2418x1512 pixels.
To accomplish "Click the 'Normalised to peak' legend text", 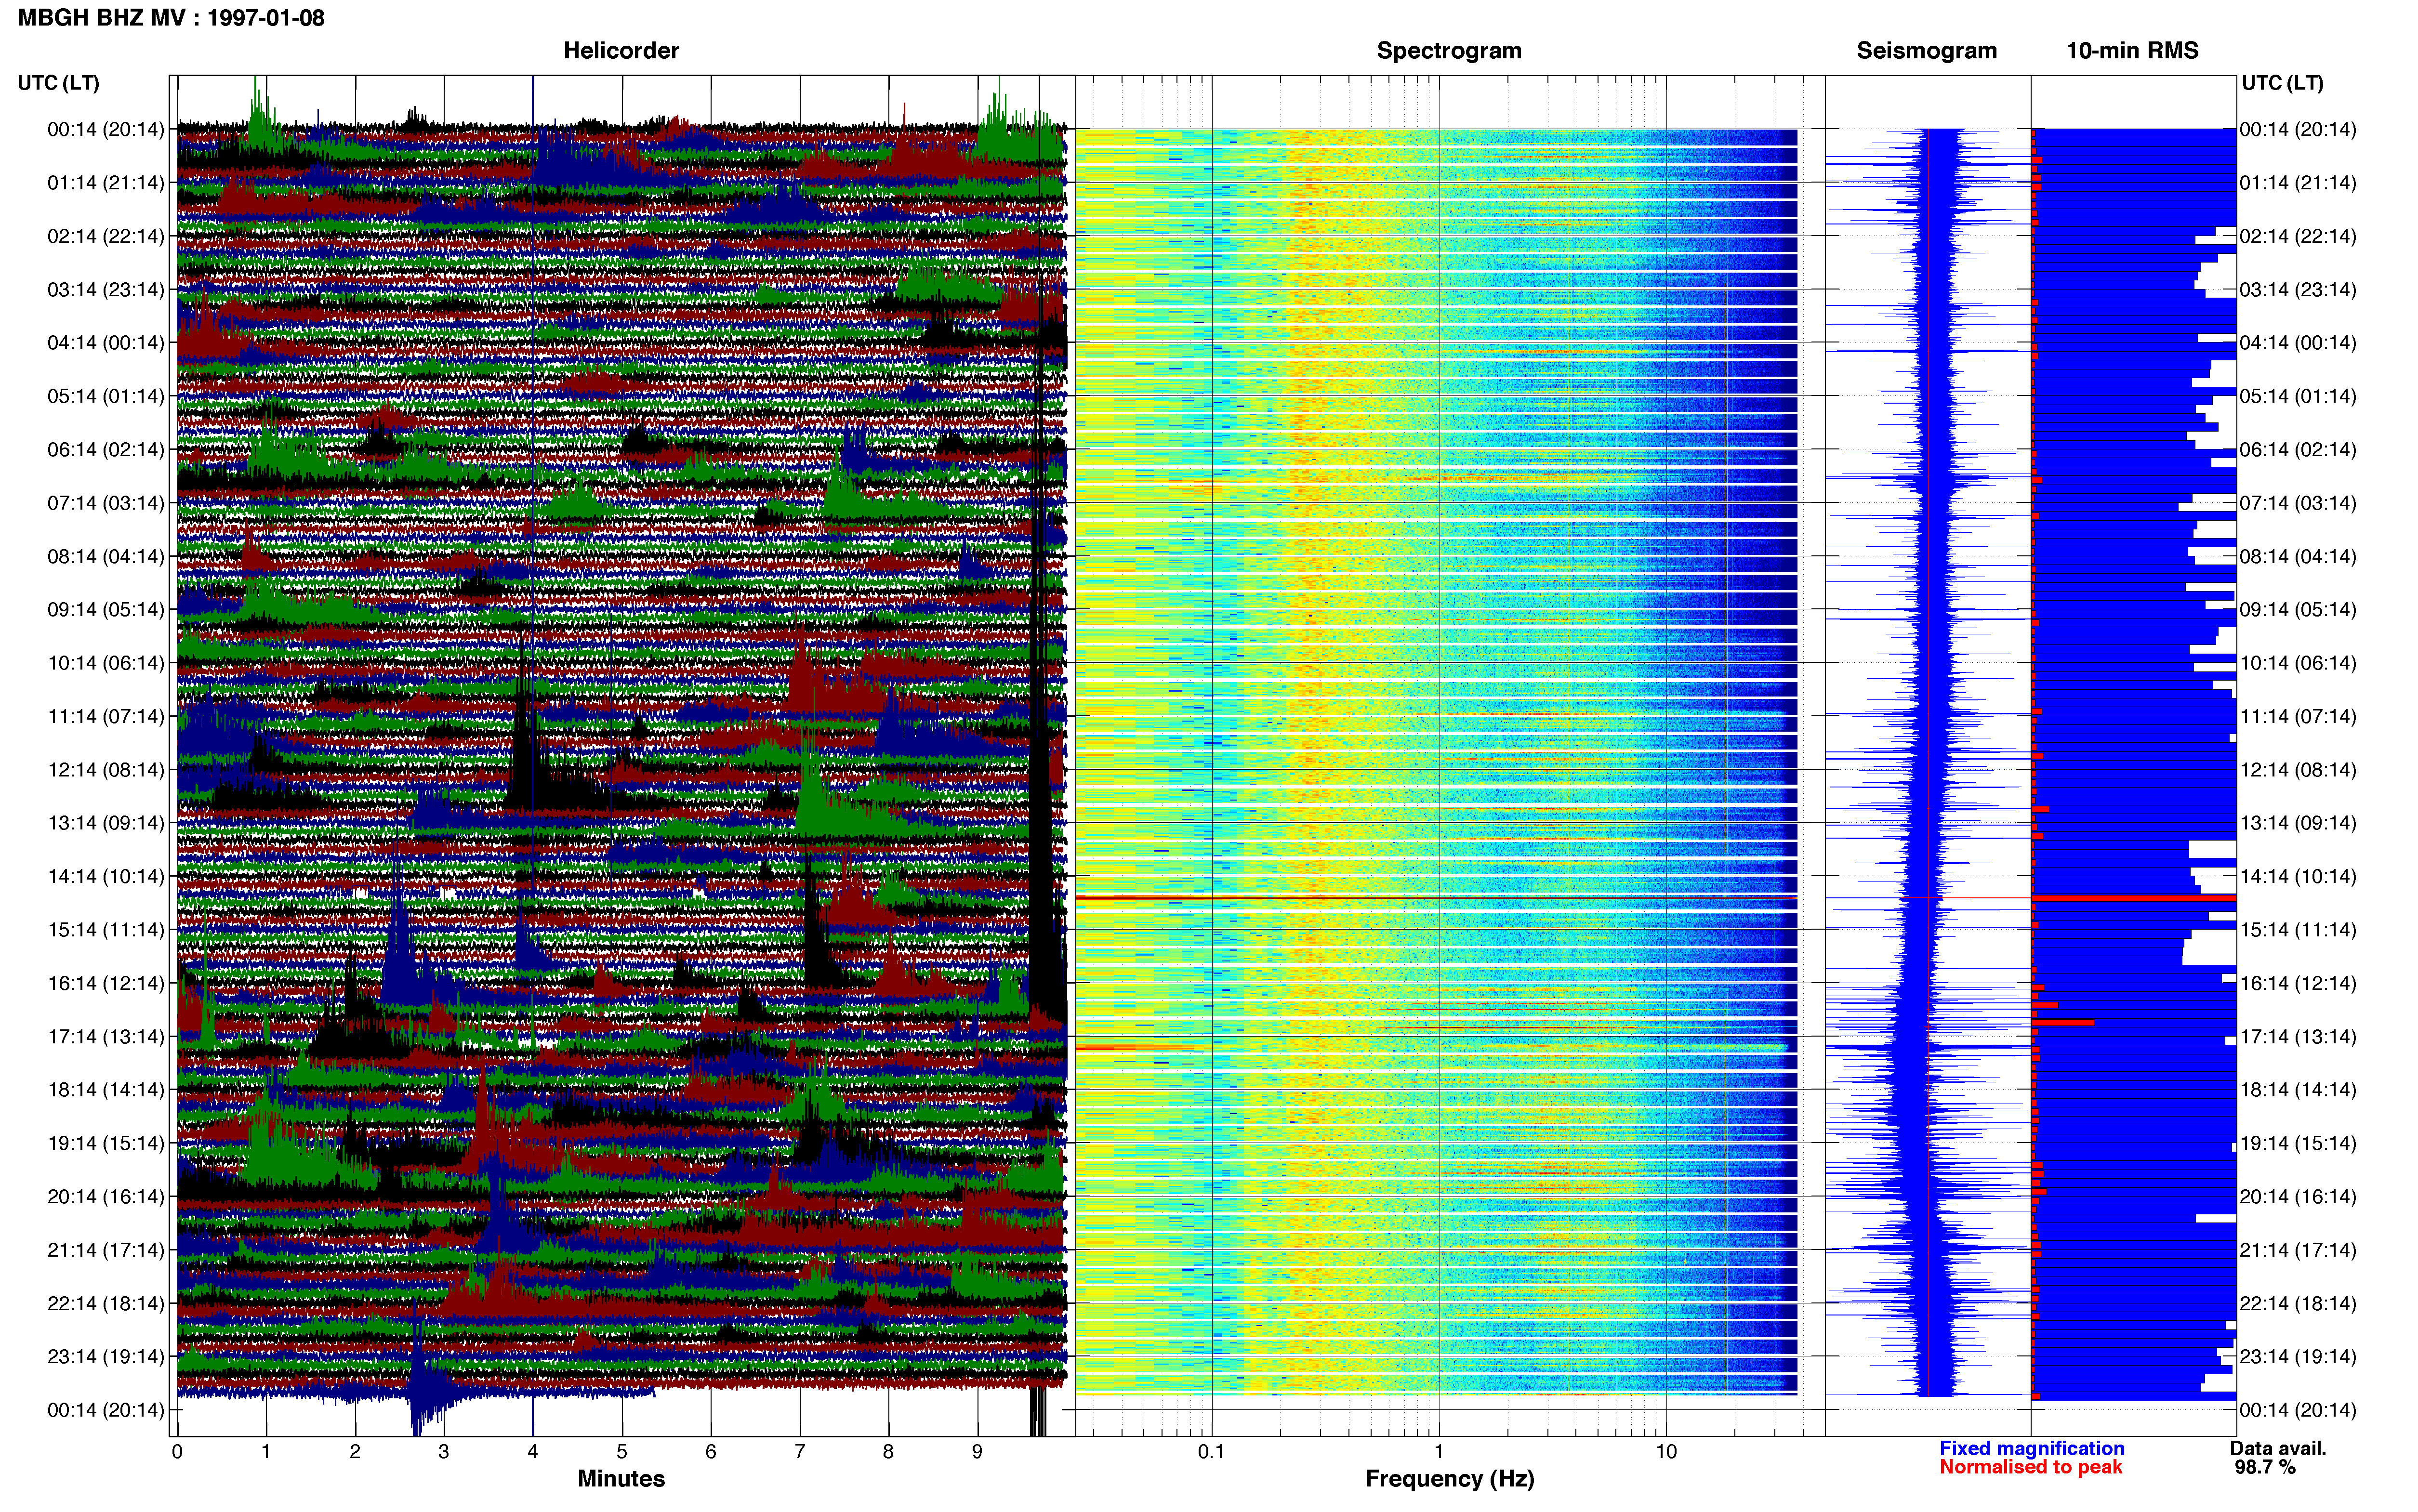I will (x=2030, y=1468).
